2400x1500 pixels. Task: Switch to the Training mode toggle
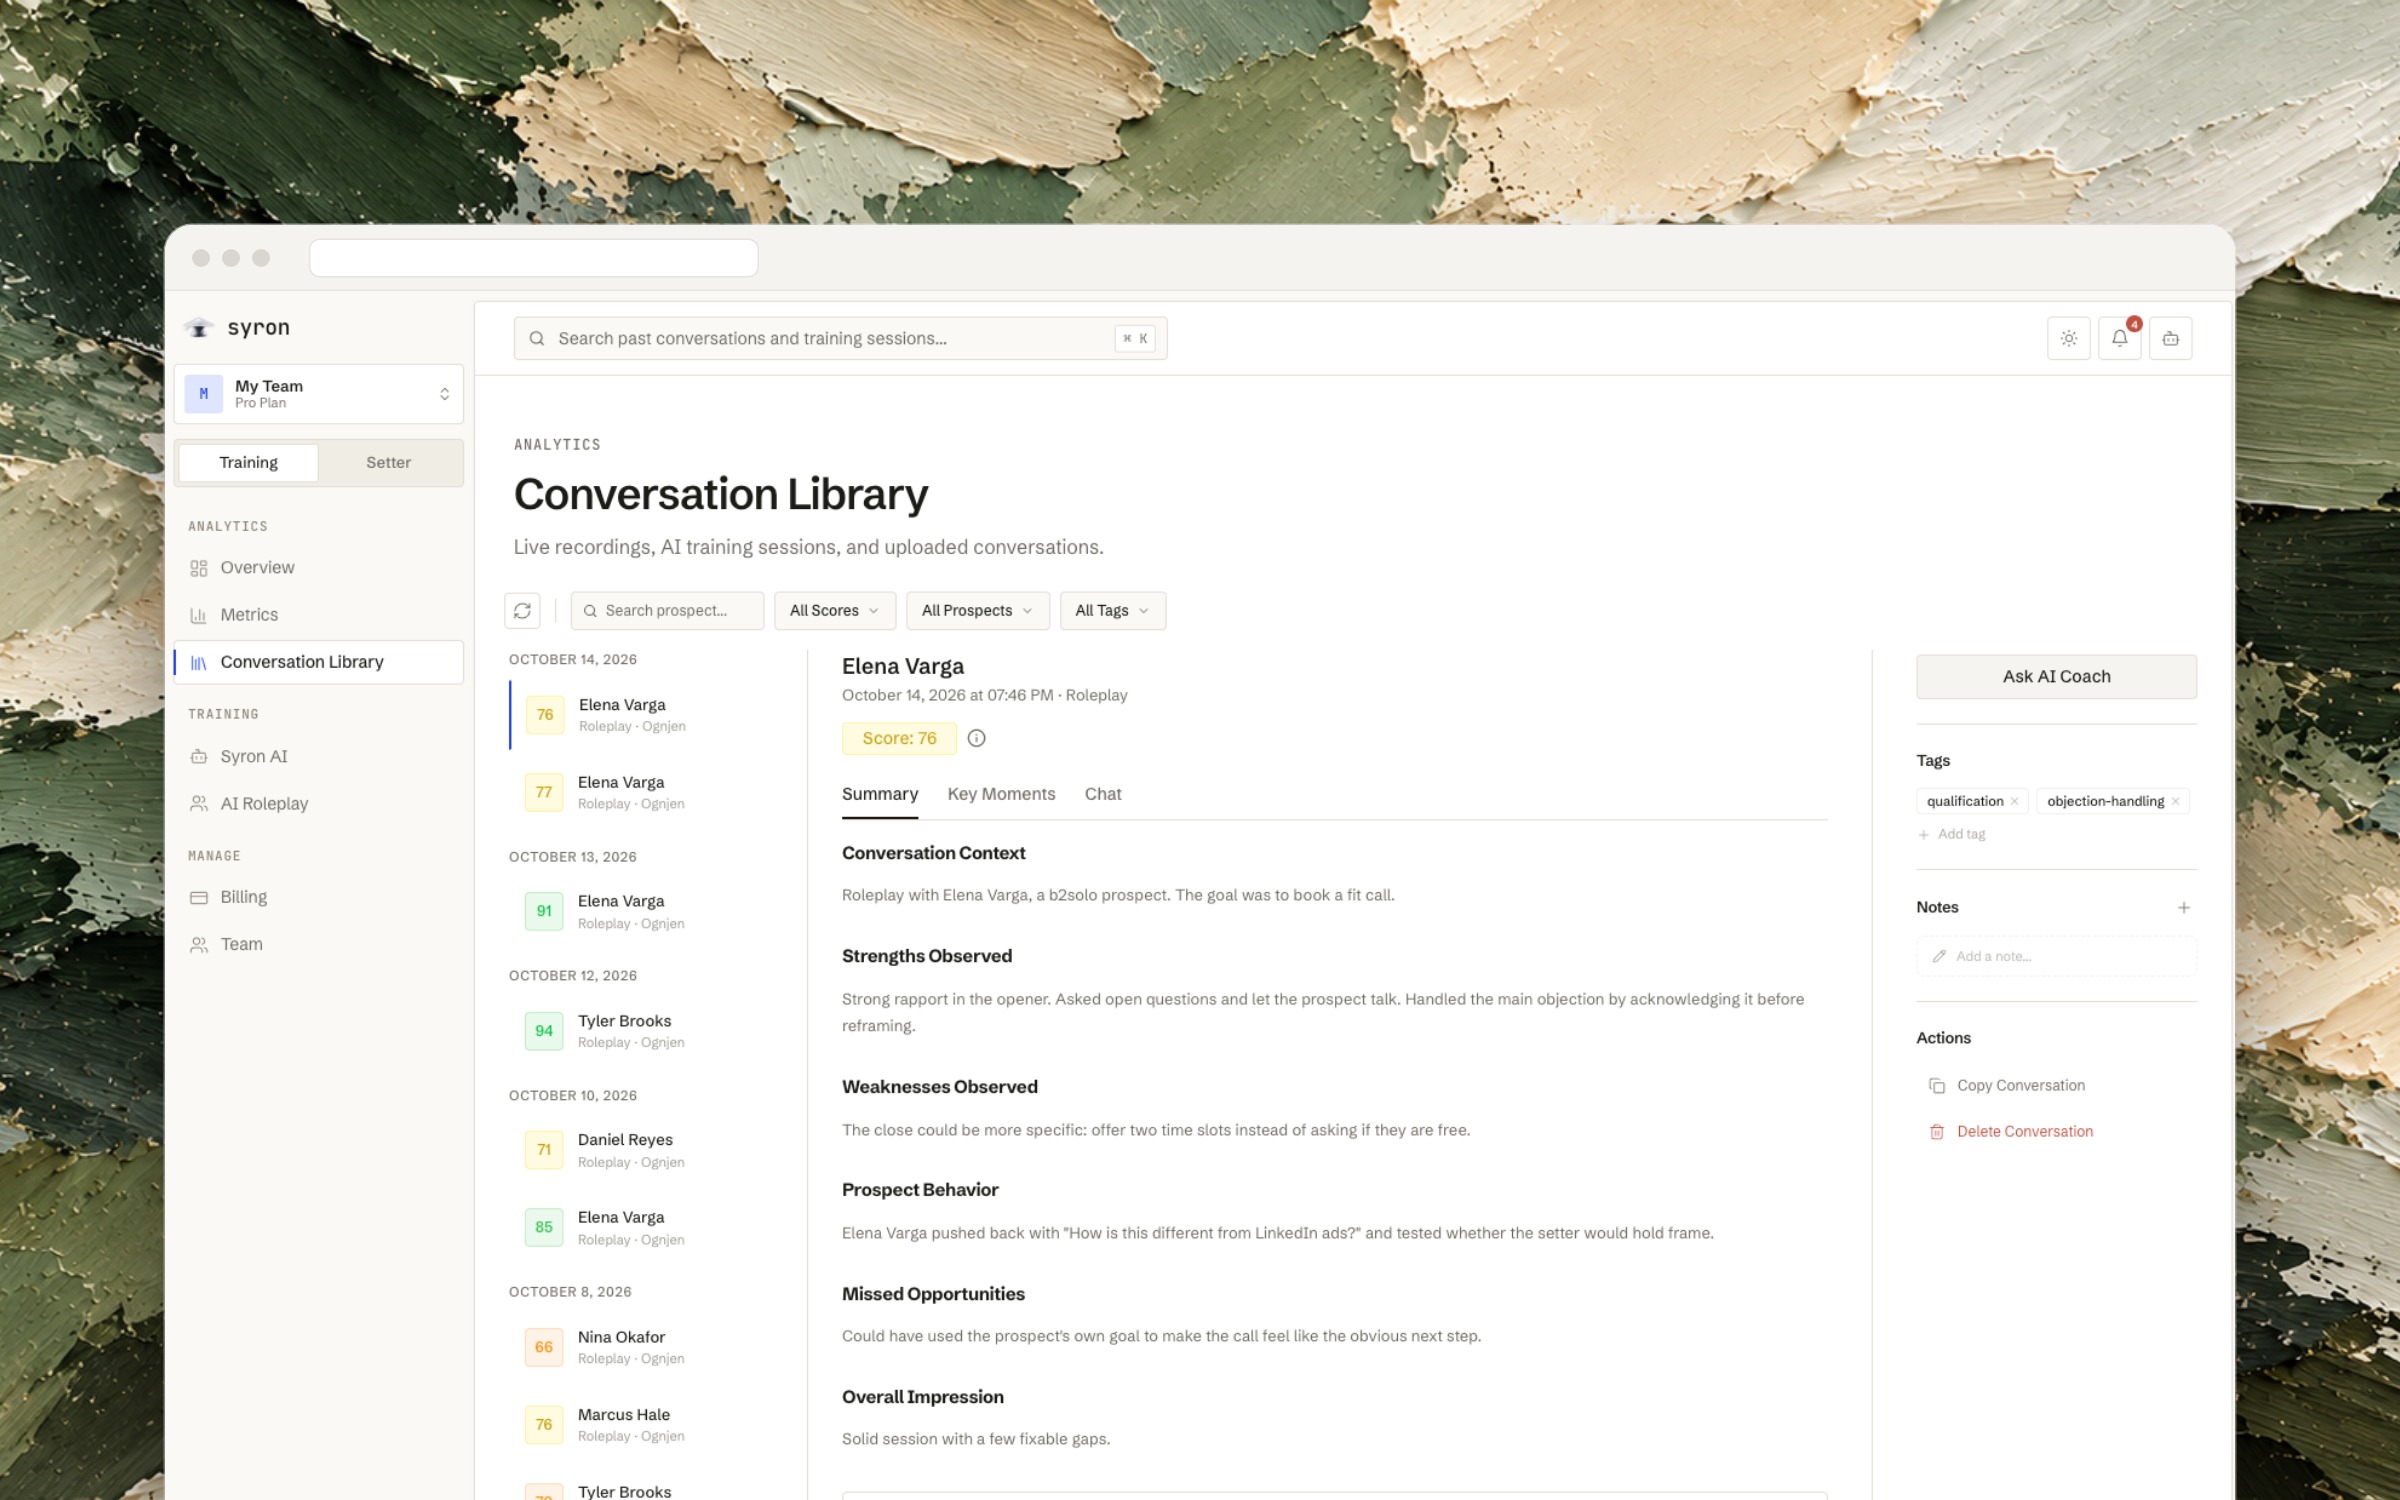(248, 462)
